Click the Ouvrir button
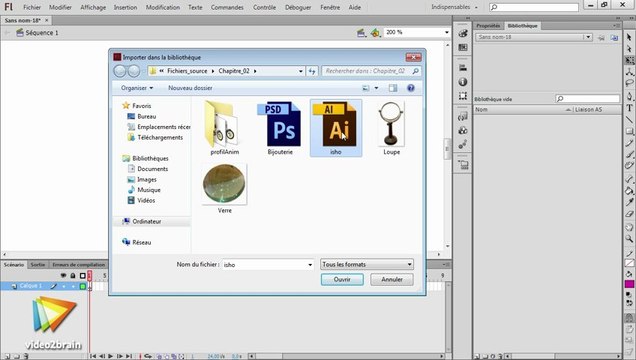The width and height of the screenshot is (636, 360). point(342,279)
